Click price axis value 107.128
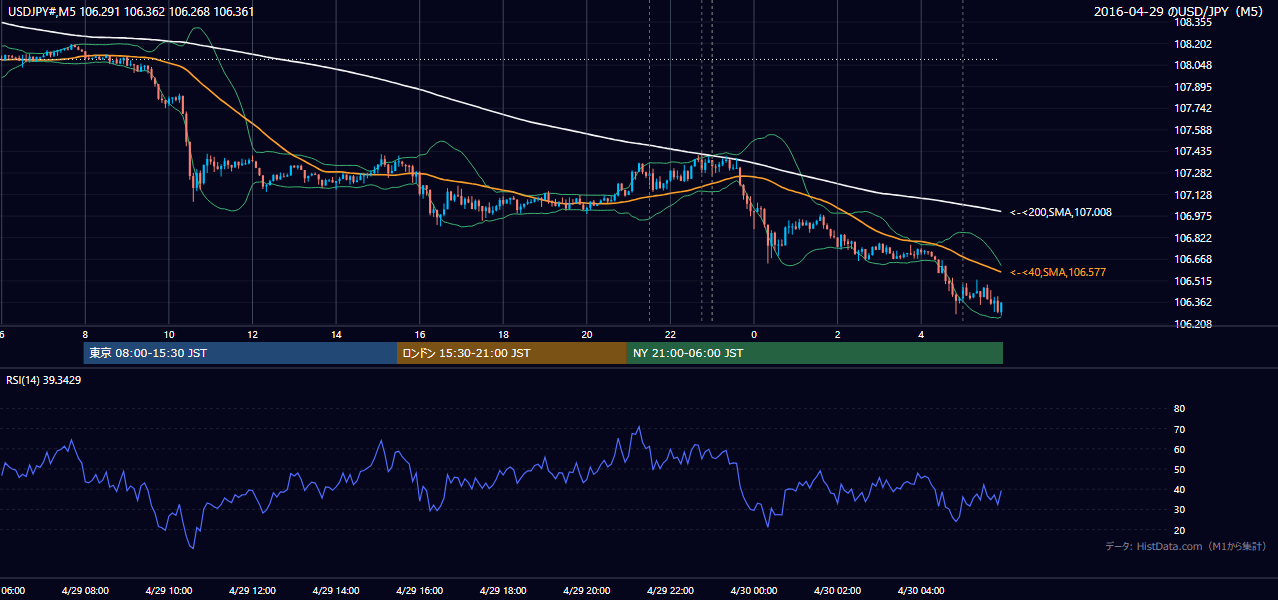This screenshot has height=600, width=1278. click(x=1193, y=195)
